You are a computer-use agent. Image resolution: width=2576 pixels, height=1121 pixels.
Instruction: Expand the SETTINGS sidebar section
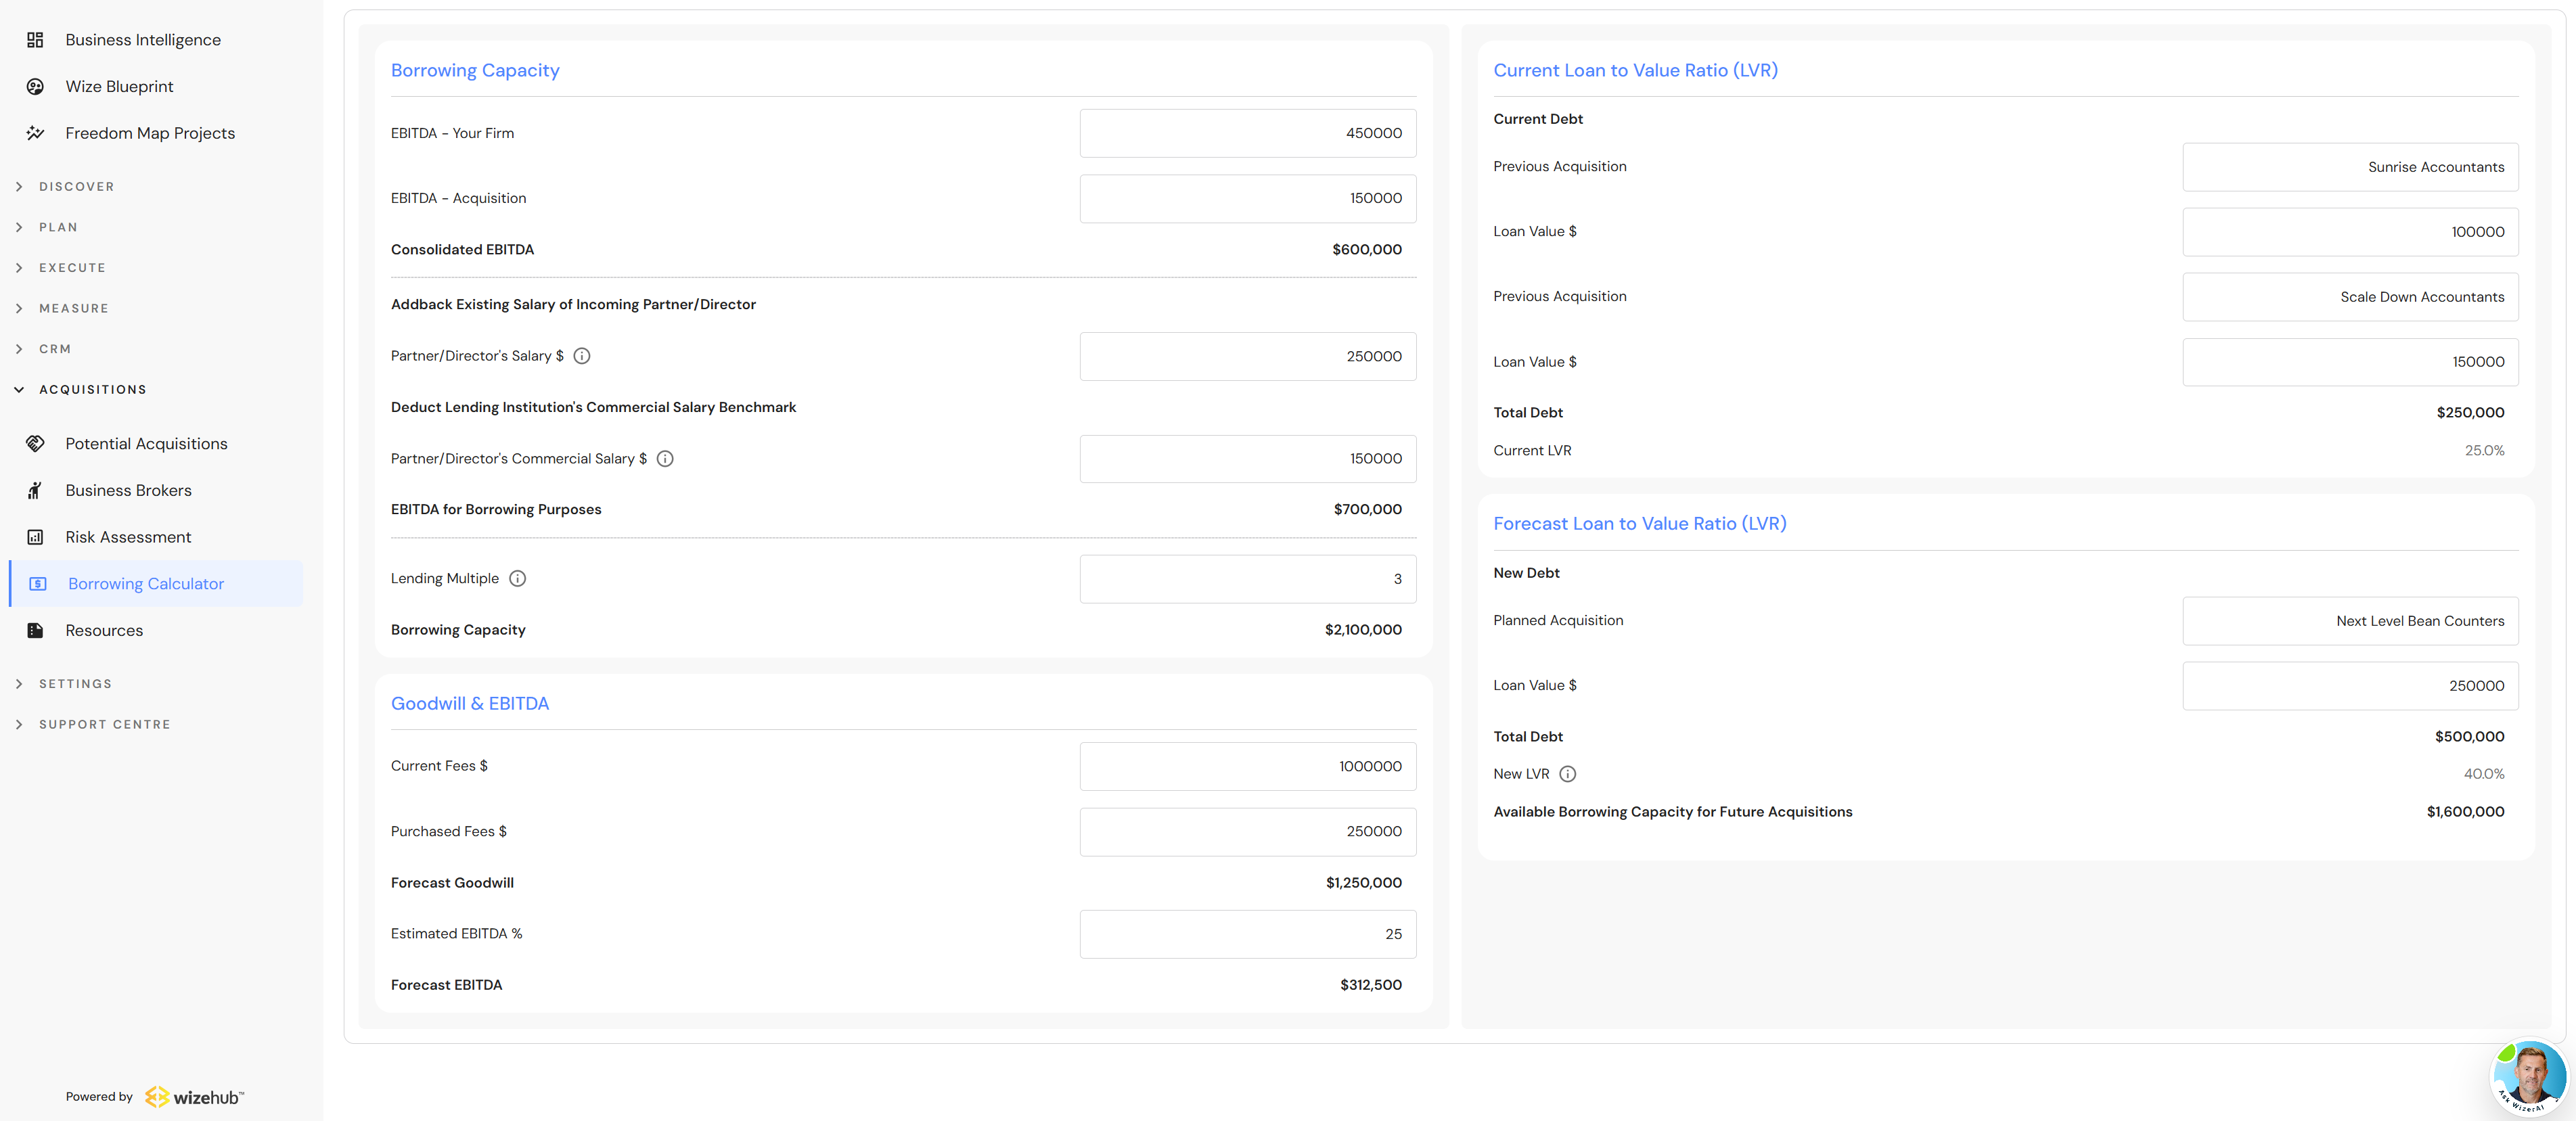[75, 684]
